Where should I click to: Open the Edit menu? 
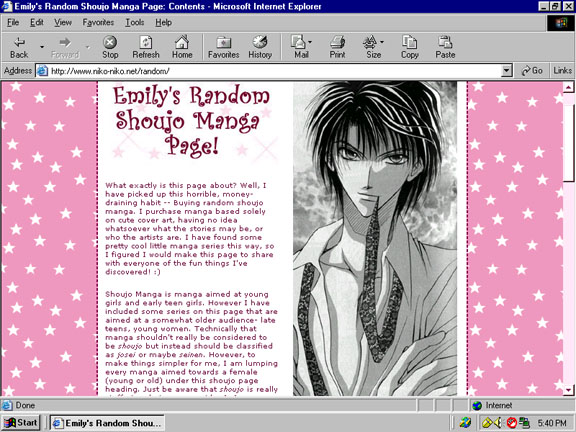pos(36,22)
